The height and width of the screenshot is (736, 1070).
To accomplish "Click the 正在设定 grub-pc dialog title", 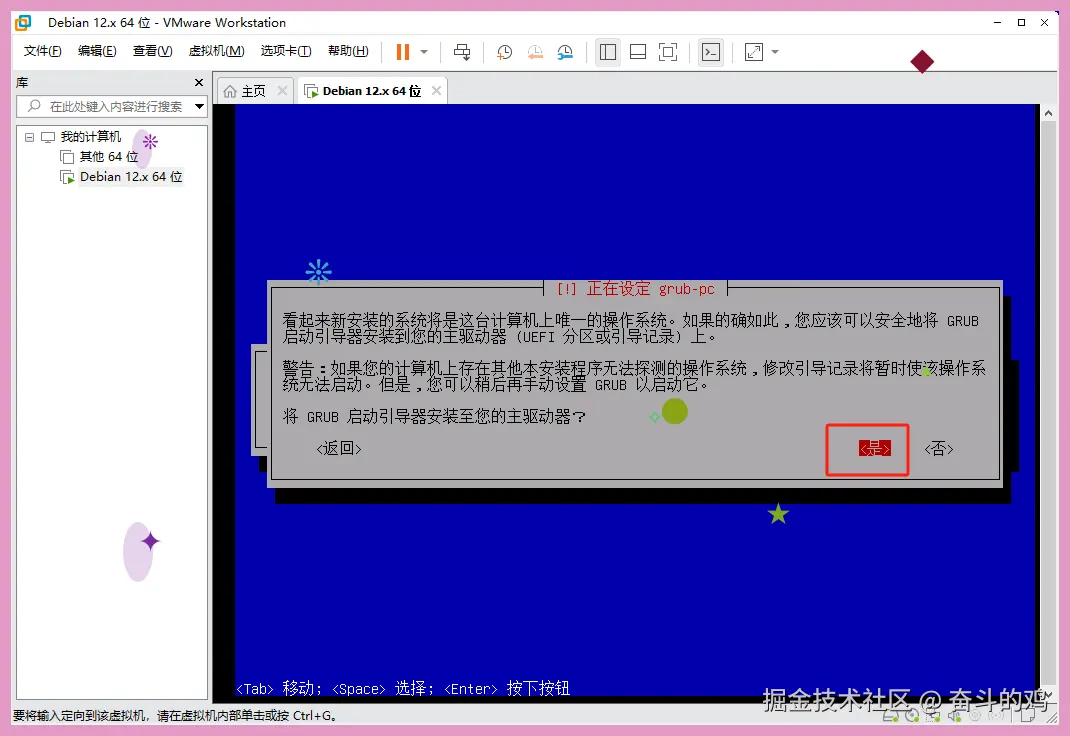I will tap(635, 289).
